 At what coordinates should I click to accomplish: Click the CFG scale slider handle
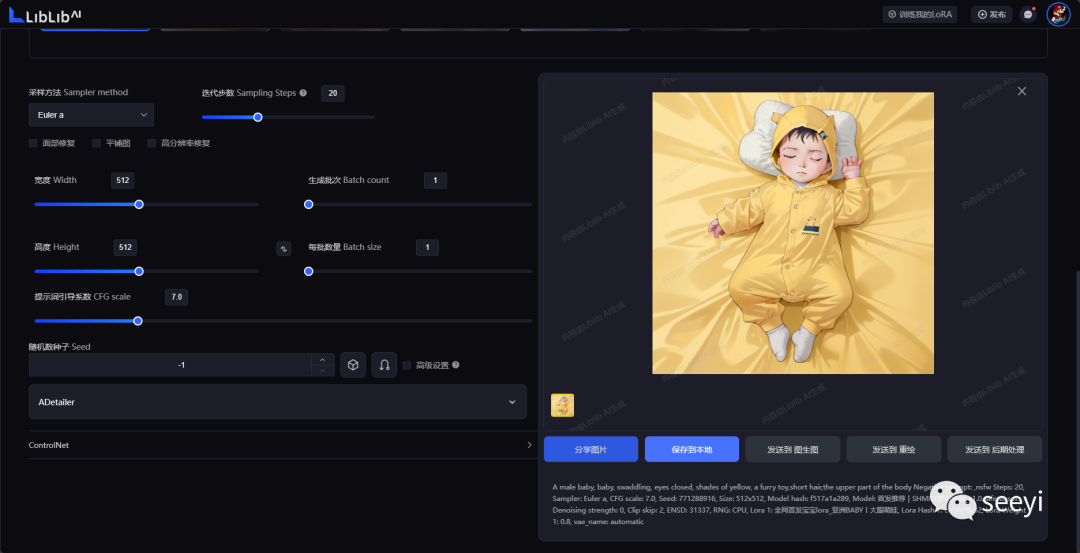tap(138, 321)
